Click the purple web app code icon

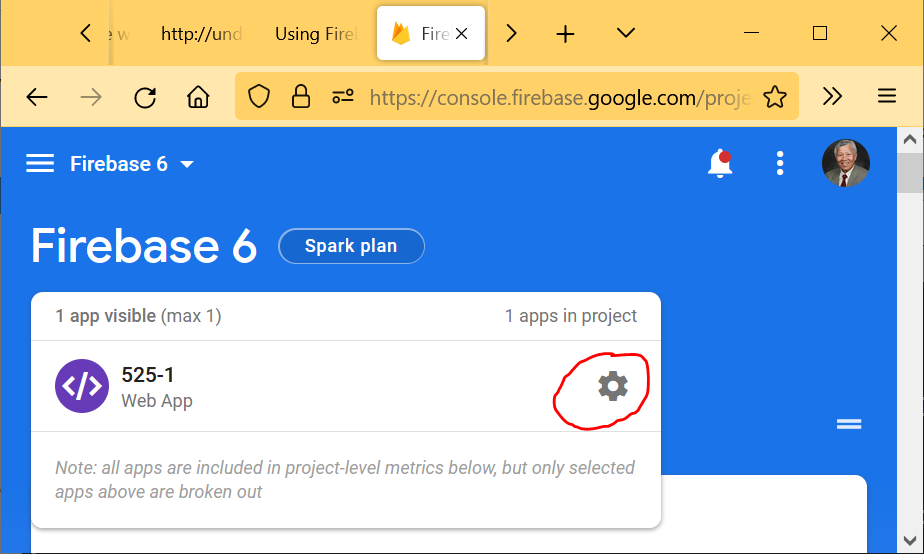point(81,386)
